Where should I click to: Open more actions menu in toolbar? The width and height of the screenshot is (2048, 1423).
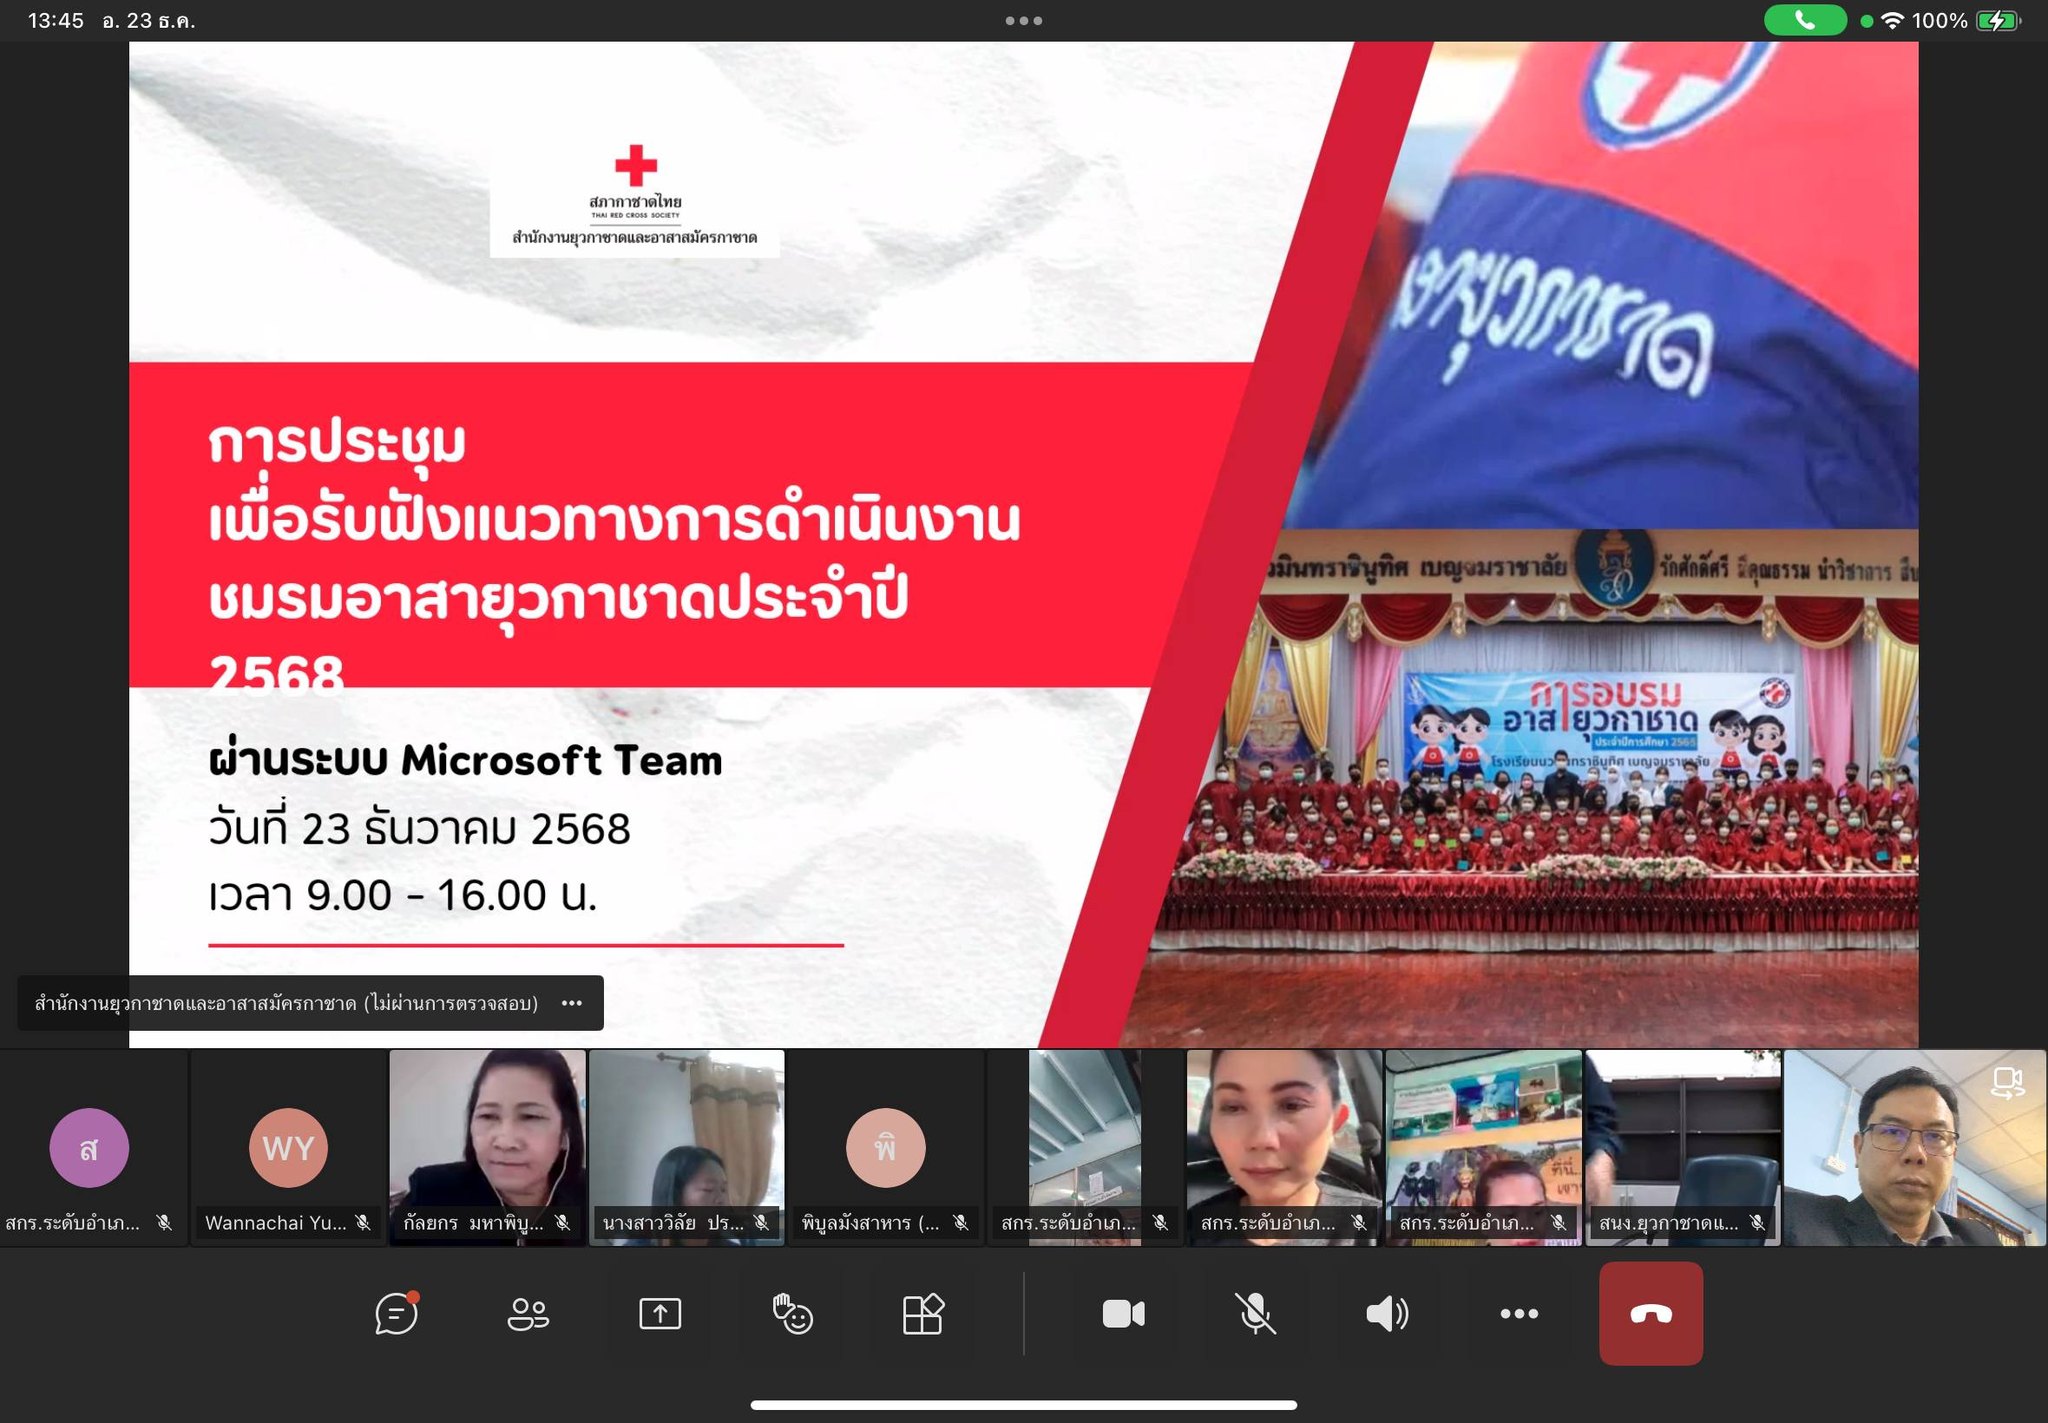click(1519, 1313)
